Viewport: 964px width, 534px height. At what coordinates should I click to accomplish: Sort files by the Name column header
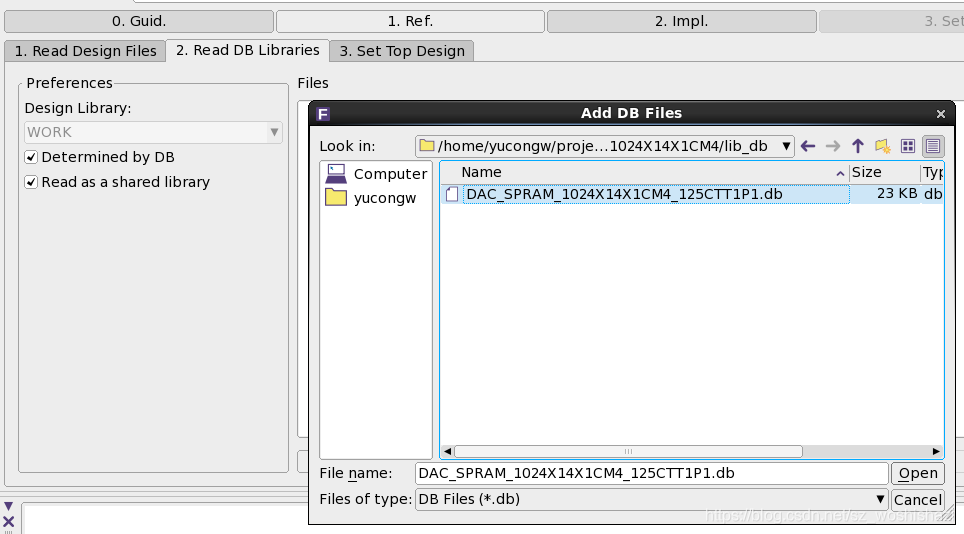point(646,173)
